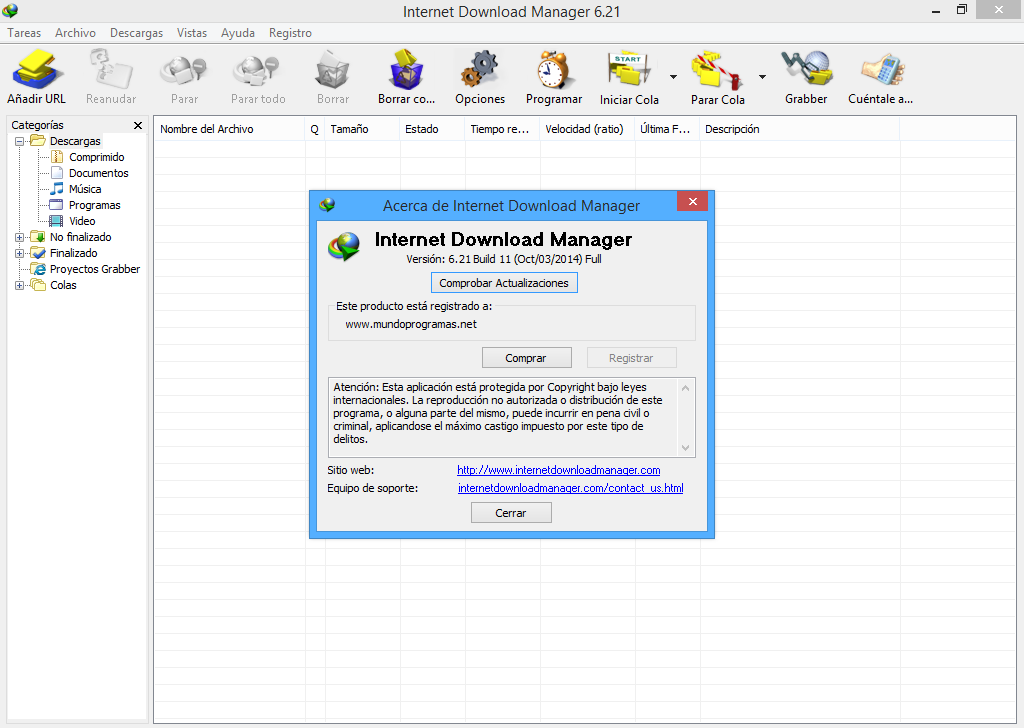Viewport: 1024px width, 728px height.
Task: Open the Descargas menu
Action: click(136, 33)
